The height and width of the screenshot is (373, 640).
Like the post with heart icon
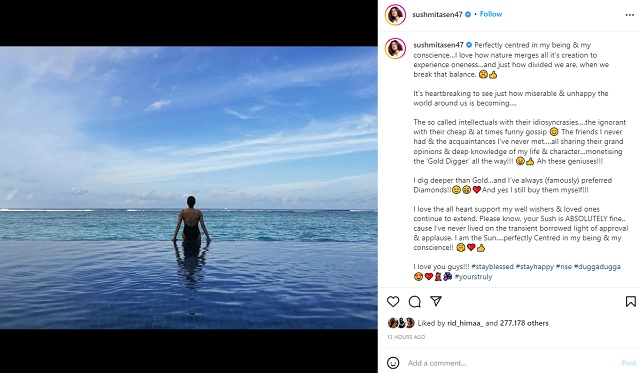click(x=393, y=302)
